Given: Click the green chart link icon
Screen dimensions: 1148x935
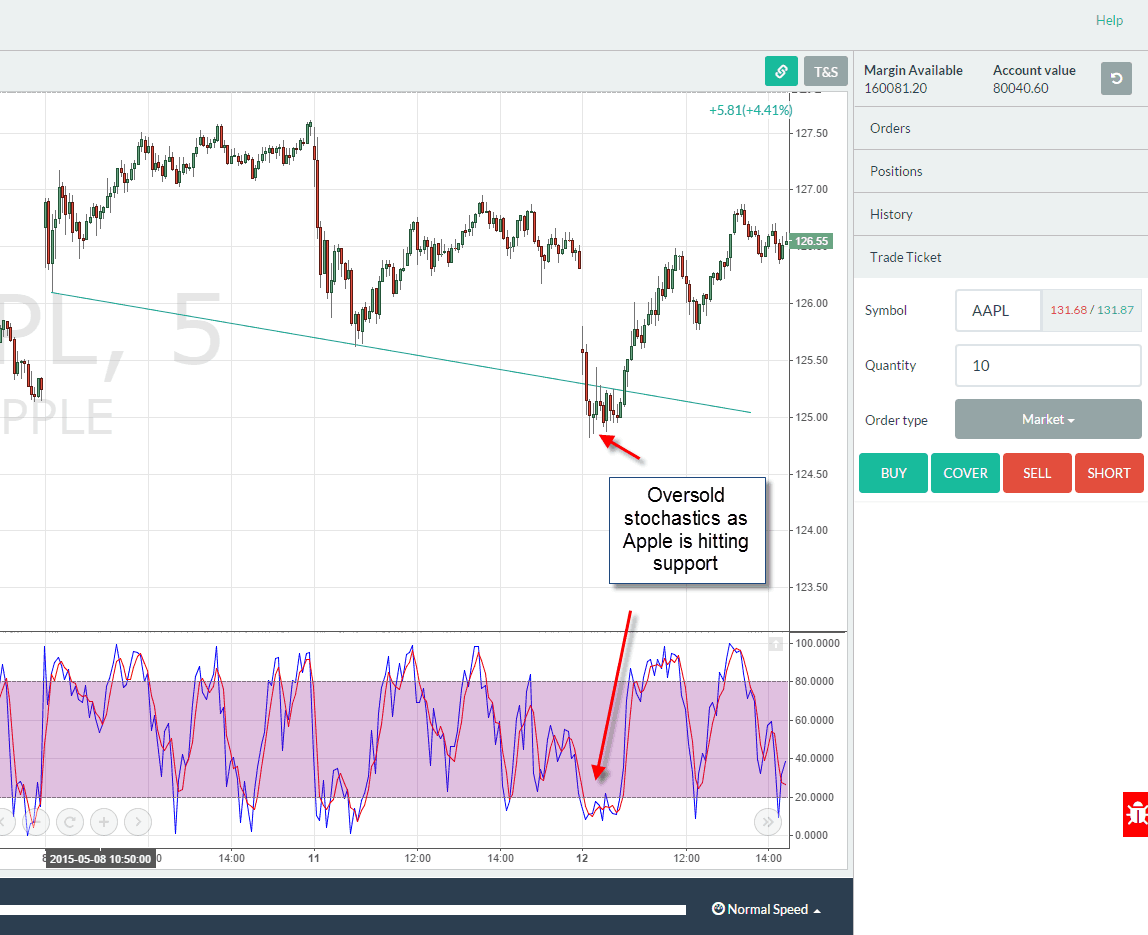Looking at the screenshot, I should pyautogui.click(x=781, y=71).
